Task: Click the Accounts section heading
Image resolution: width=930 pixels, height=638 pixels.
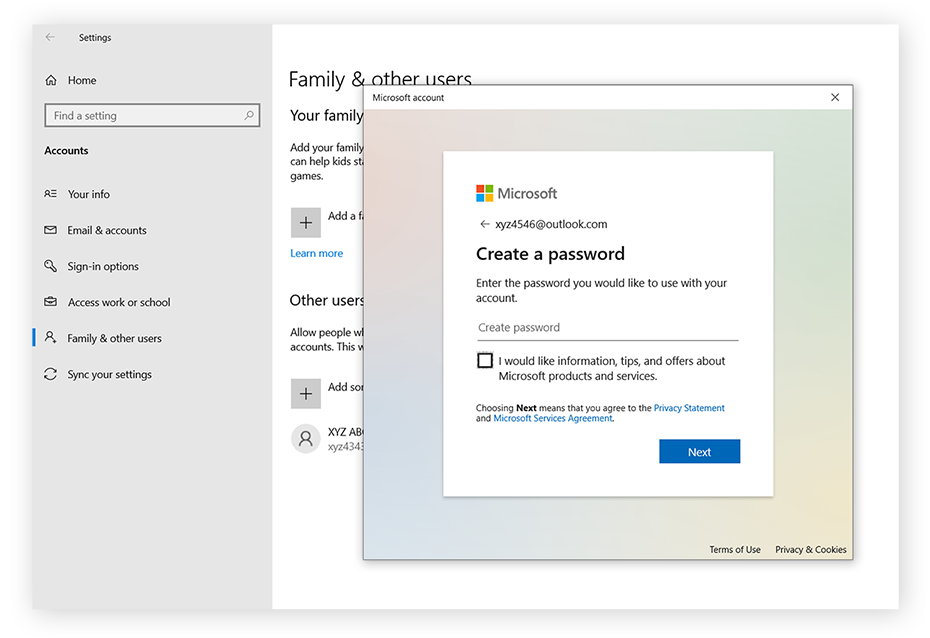Action: (66, 151)
